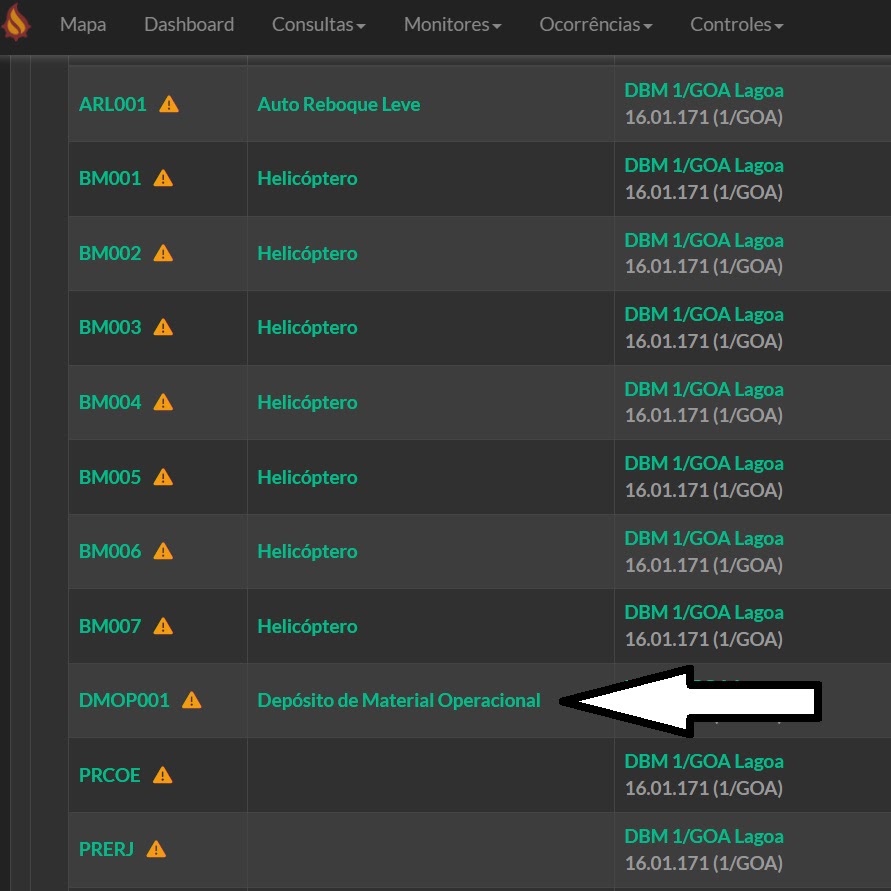Viewport: 891px width, 891px height.
Task: Open DBM 1/GOA Lagoa in BM007 row
Action: point(703,613)
